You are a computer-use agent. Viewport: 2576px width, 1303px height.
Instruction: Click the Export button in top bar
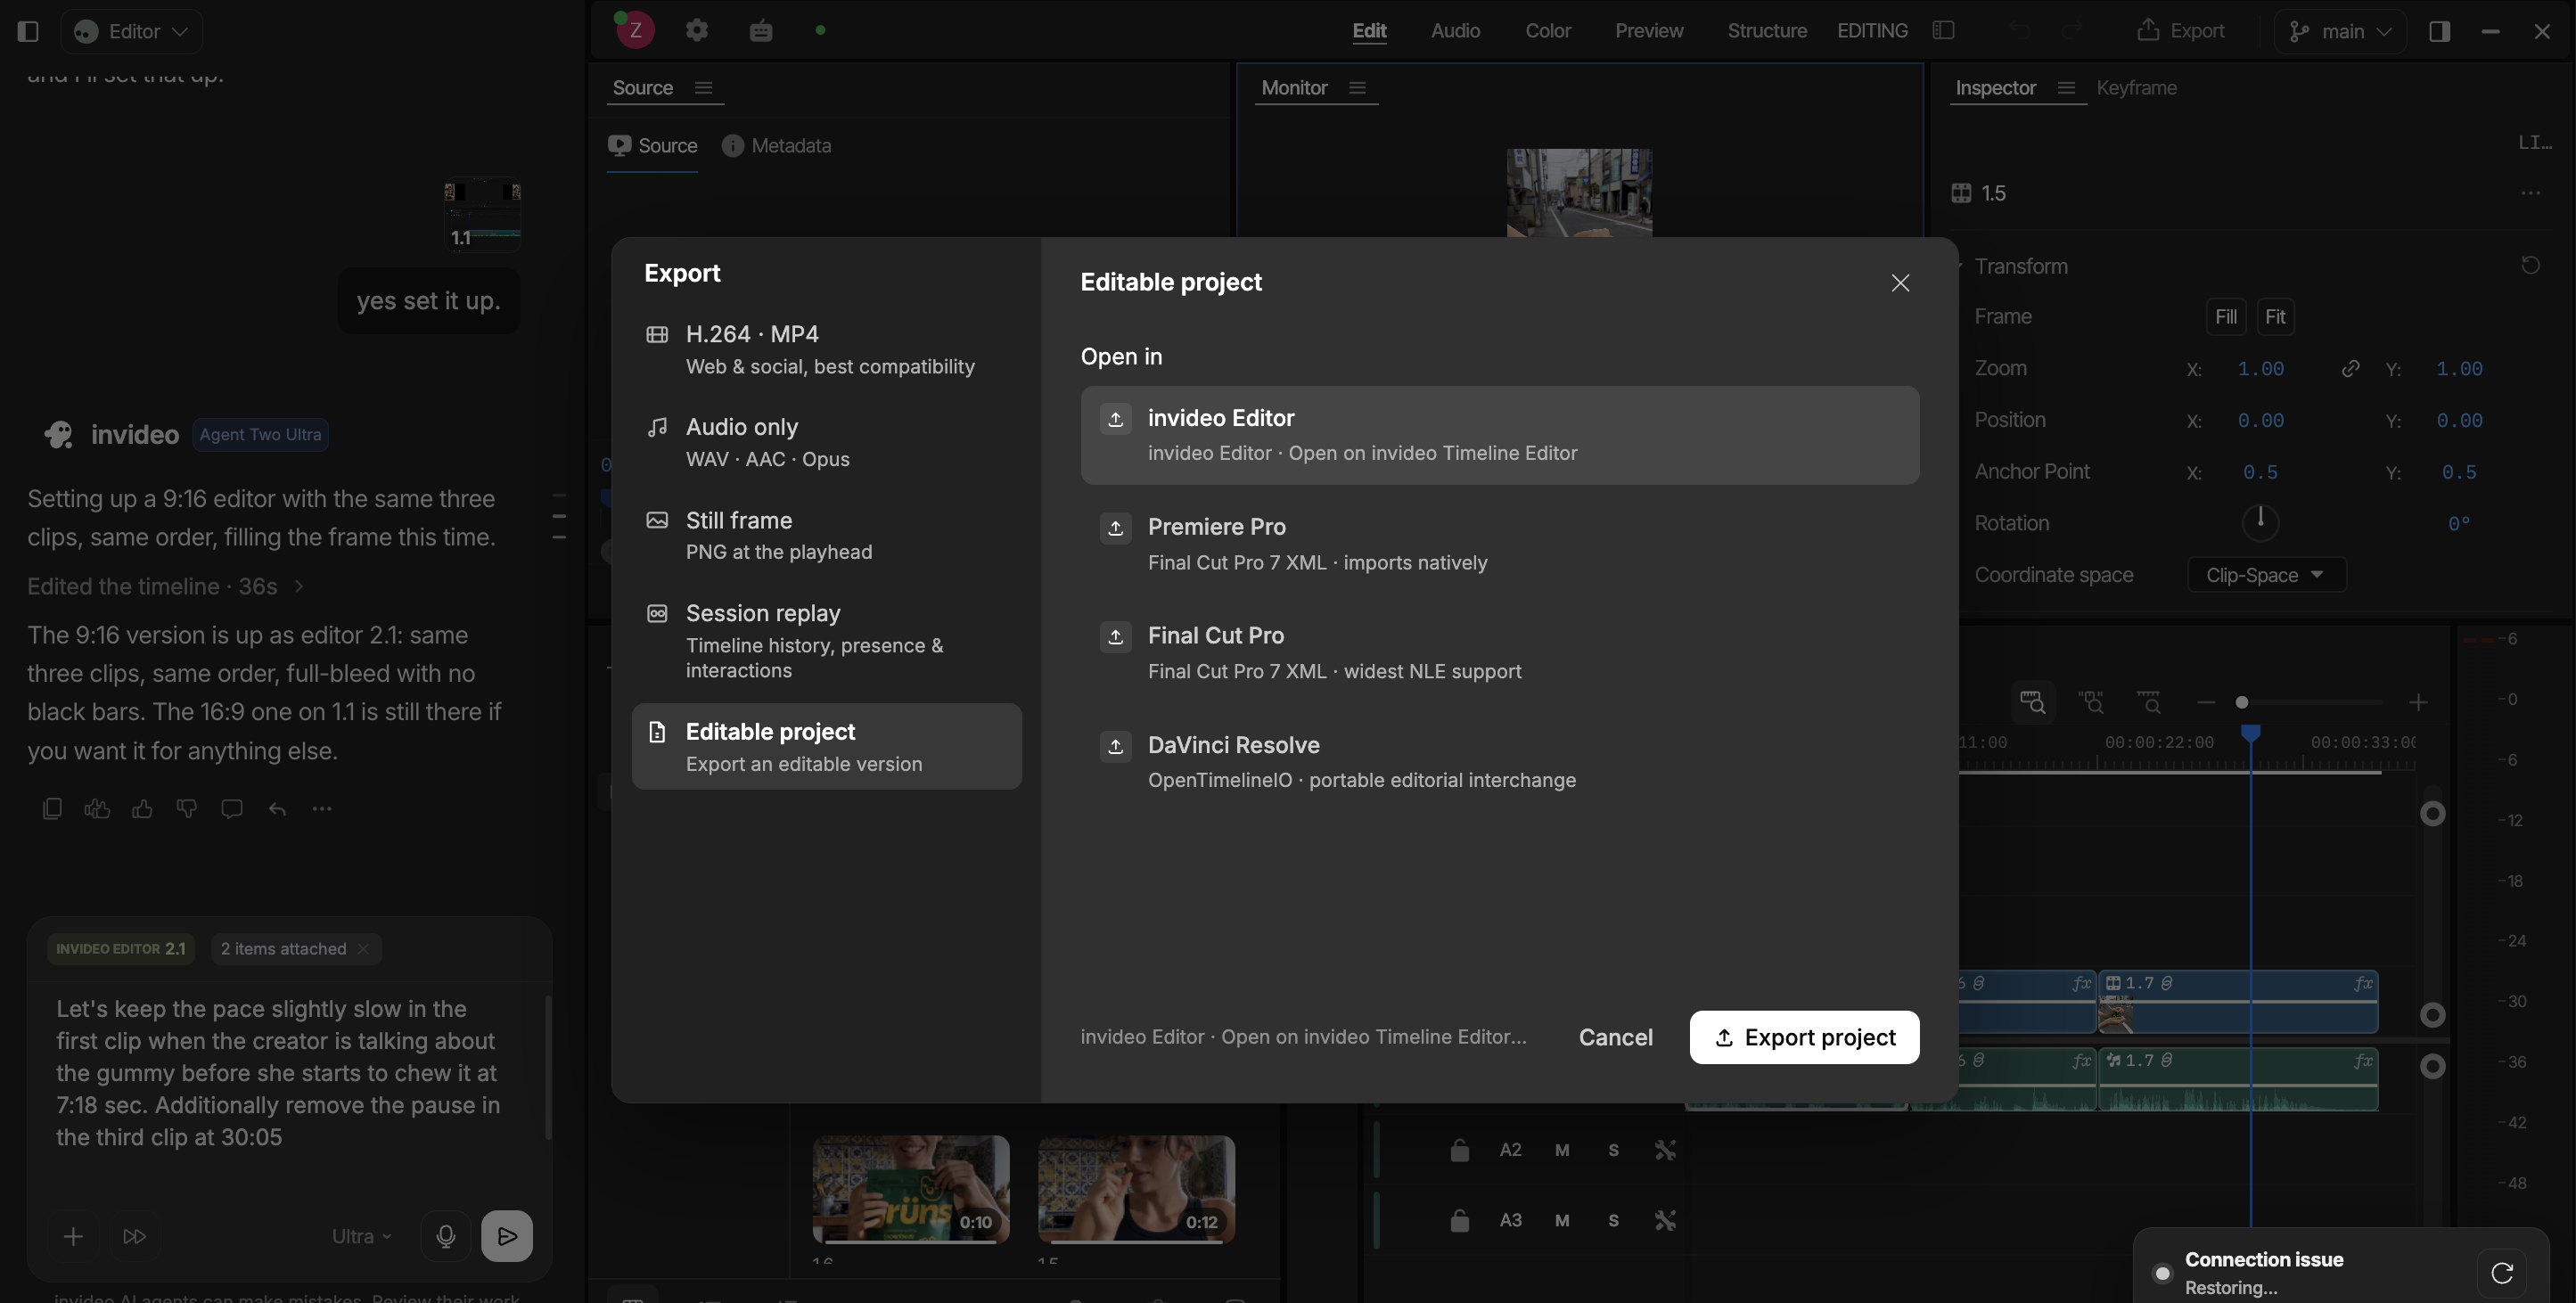tap(2181, 31)
